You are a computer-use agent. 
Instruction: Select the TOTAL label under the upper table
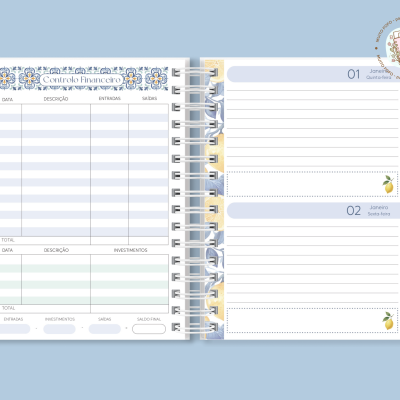(8, 240)
